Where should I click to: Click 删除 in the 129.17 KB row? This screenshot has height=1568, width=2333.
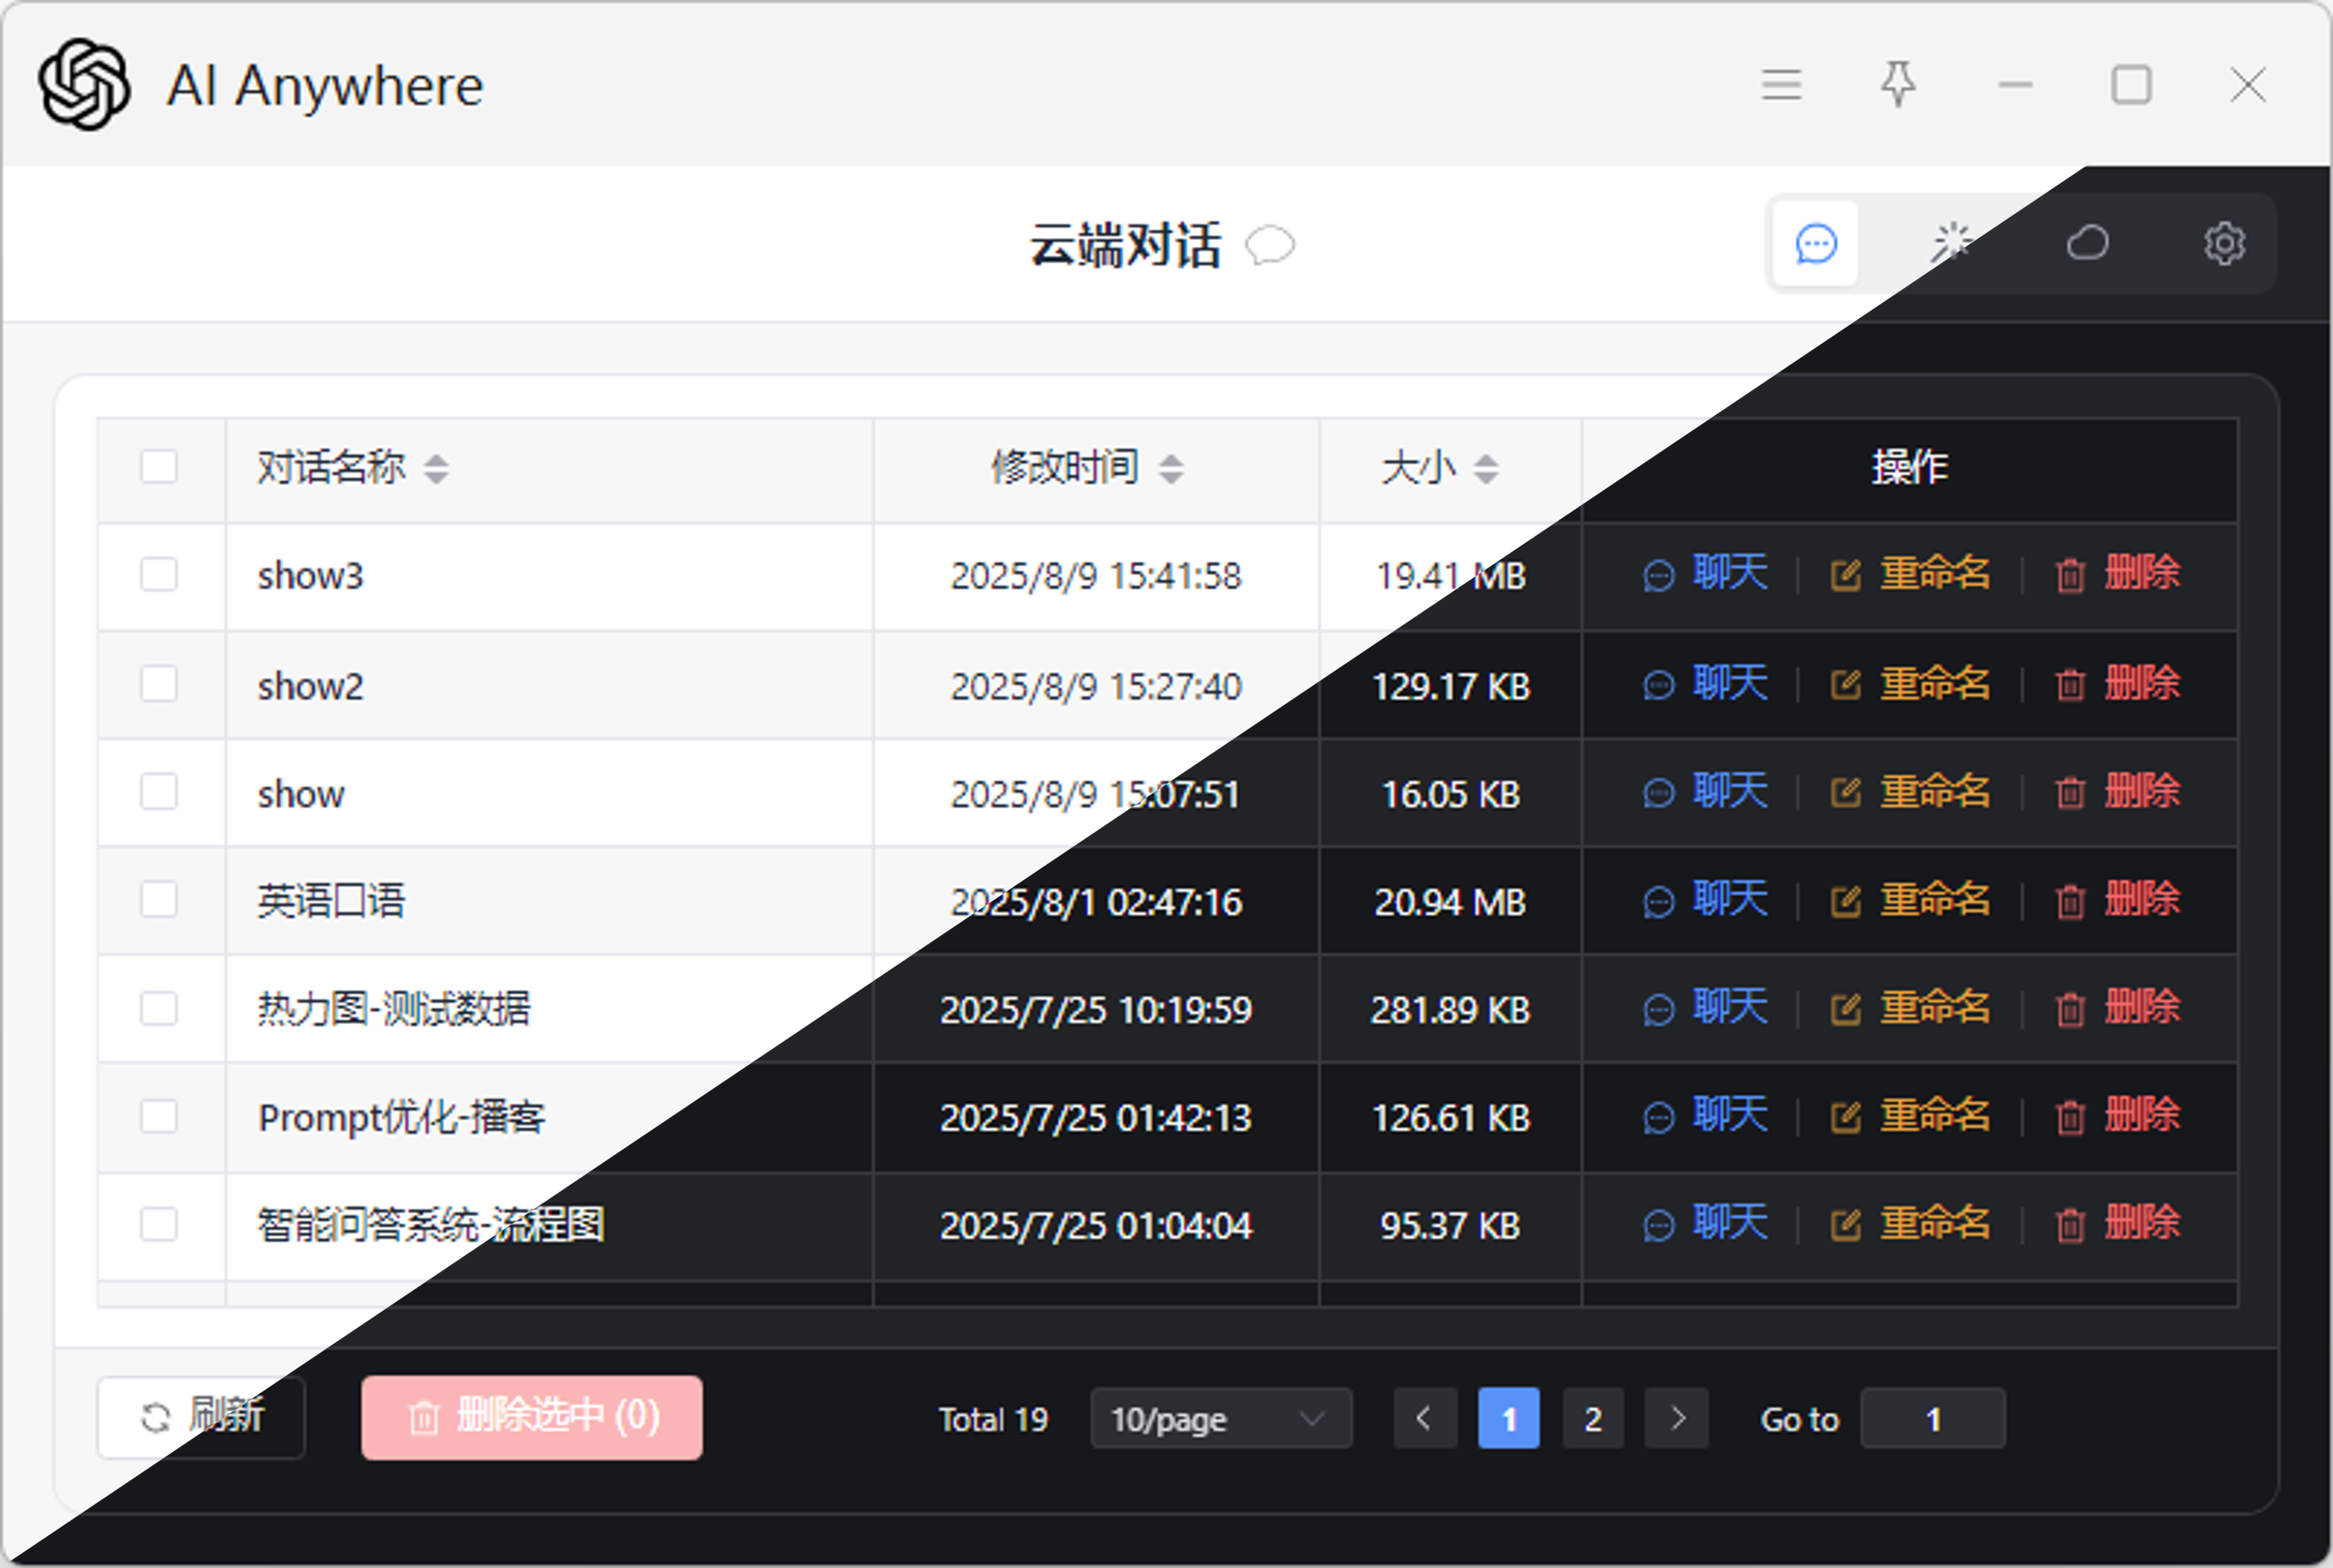2118,684
